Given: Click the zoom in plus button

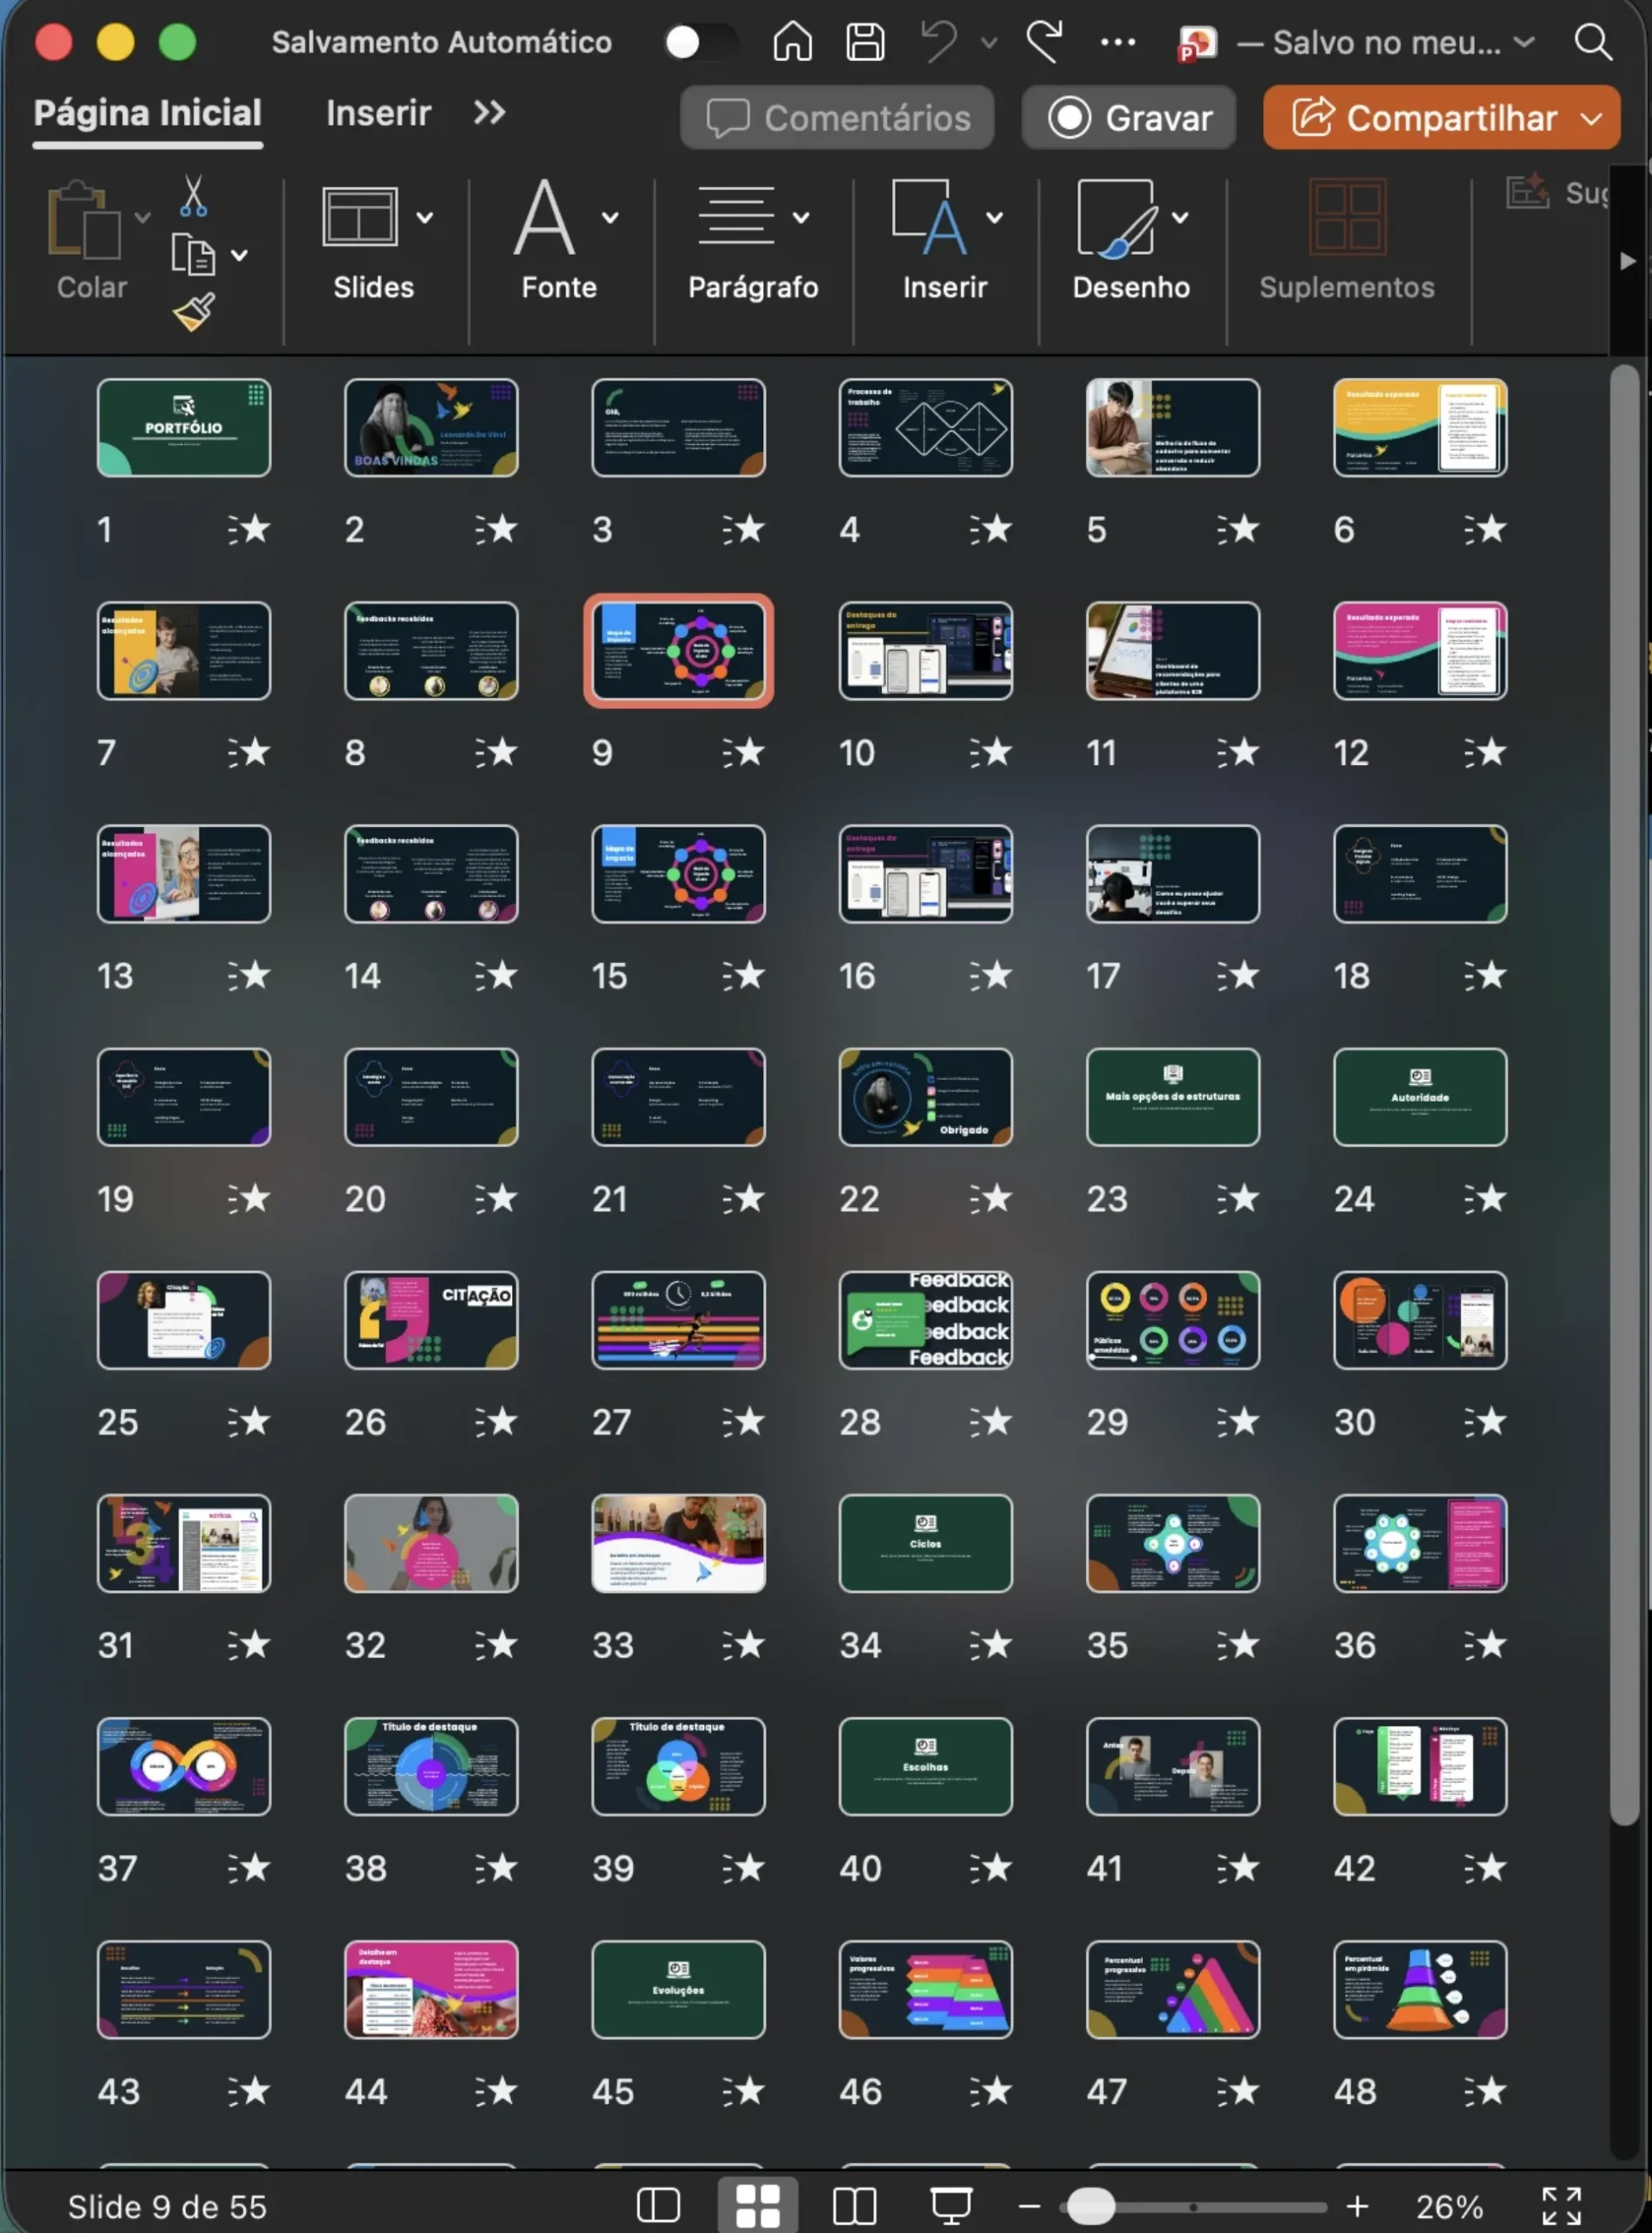Looking at the screenshot, I should click(1357, 2205).
